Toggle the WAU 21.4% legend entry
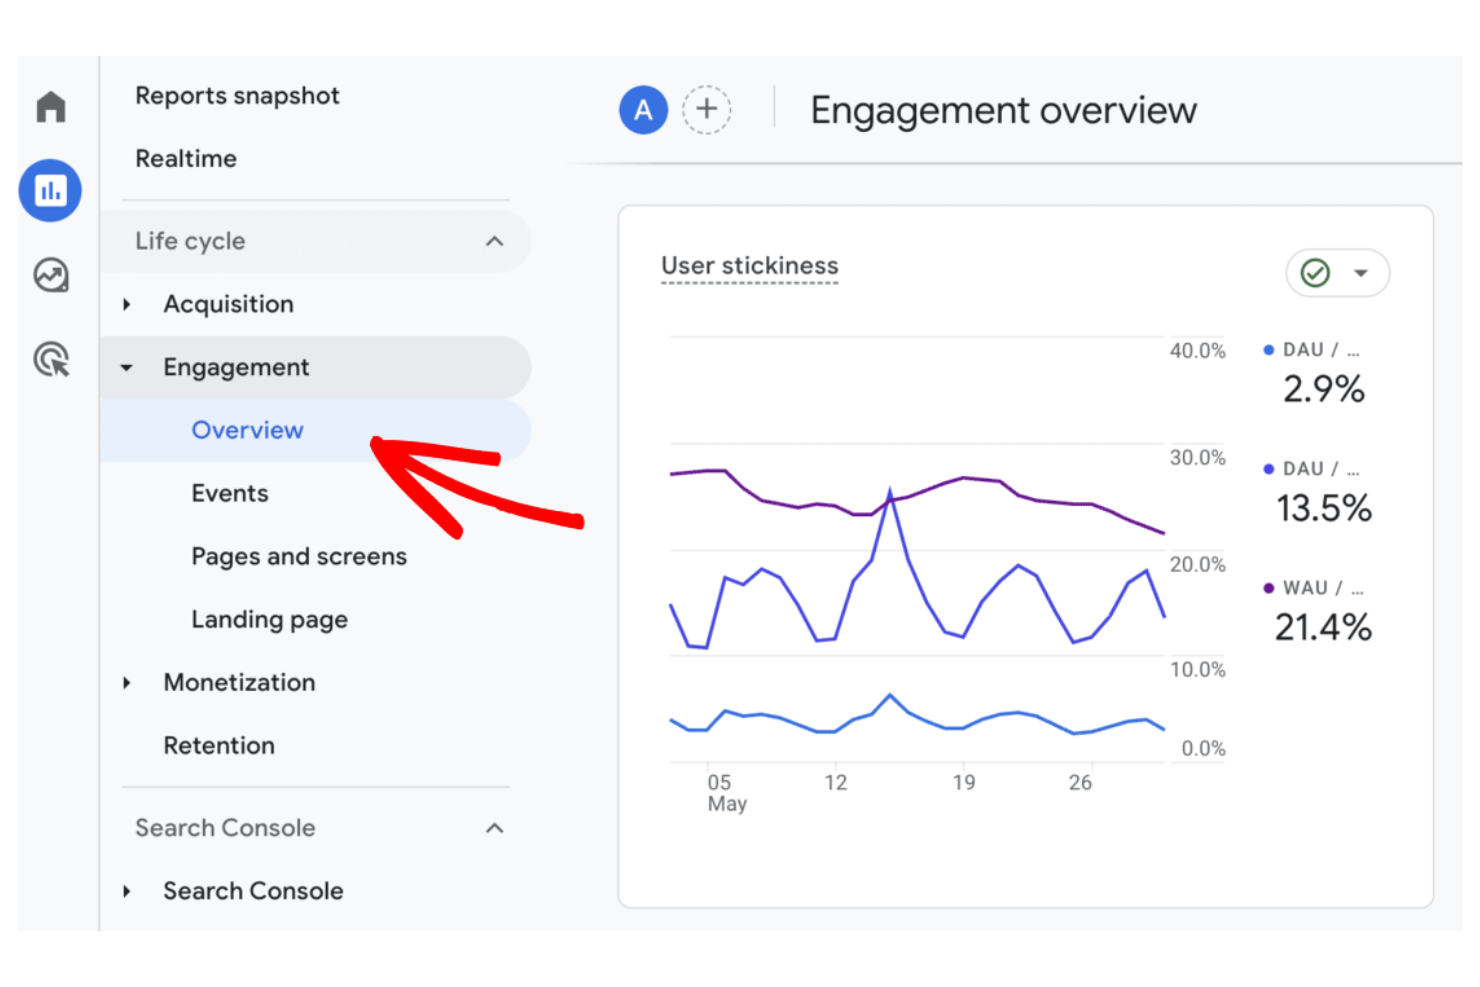1480x987 pixels. (1322, 609)
